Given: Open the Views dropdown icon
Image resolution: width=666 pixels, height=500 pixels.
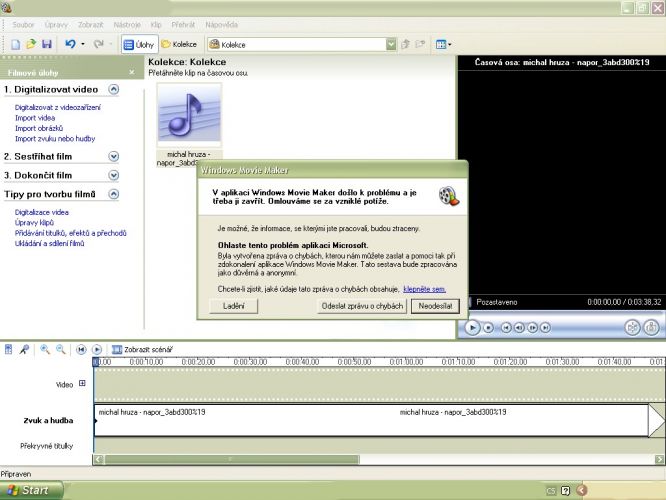Looking at the screenshot, I should (443, 44).
